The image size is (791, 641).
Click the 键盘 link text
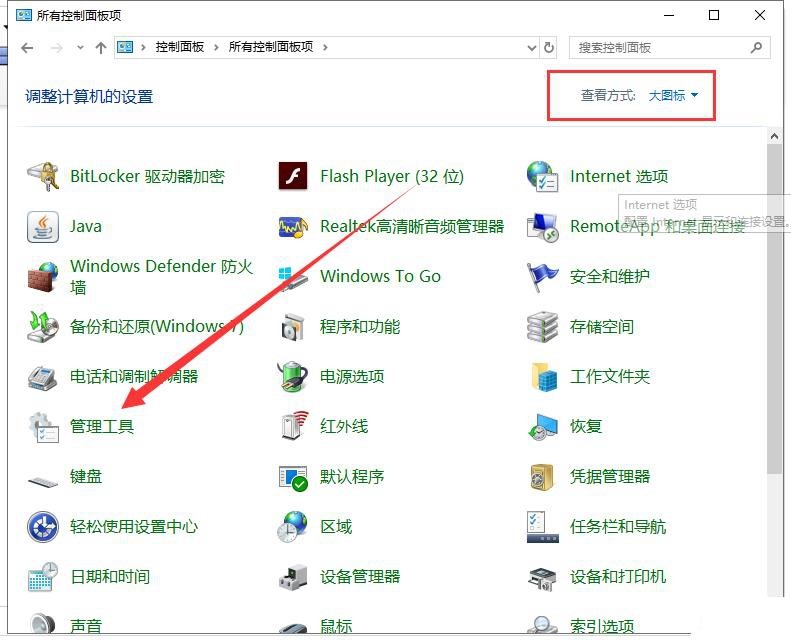click(x=86, y=477)
